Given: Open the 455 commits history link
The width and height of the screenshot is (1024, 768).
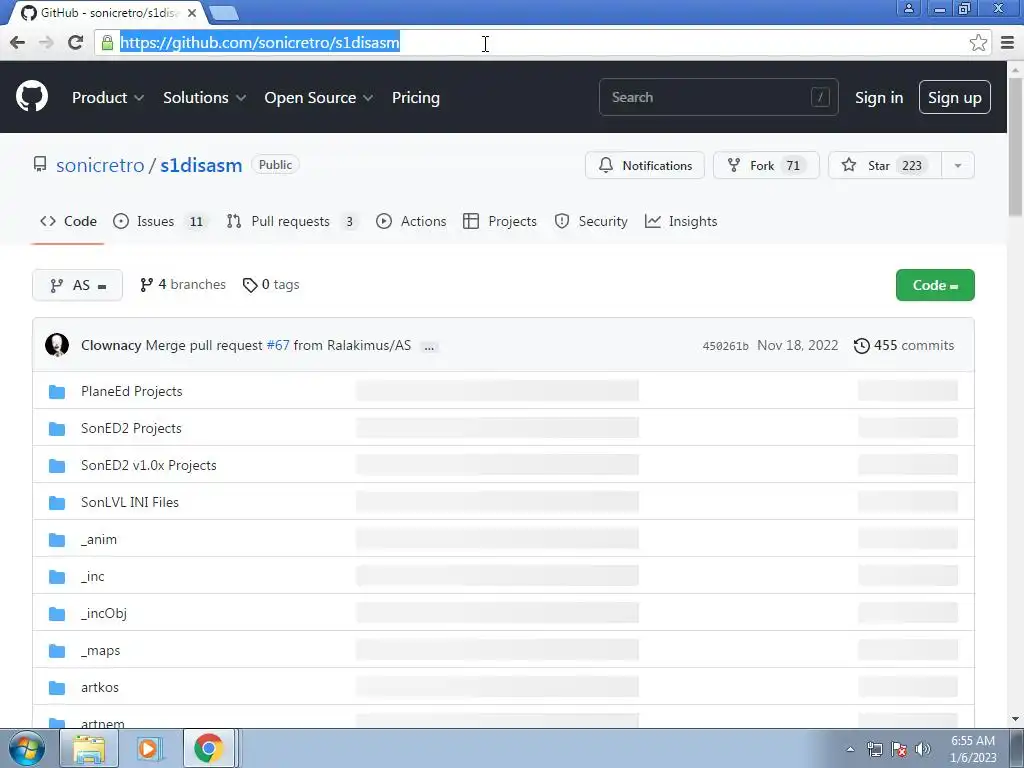Looking at the screenshot, I should tap(904, 345).
